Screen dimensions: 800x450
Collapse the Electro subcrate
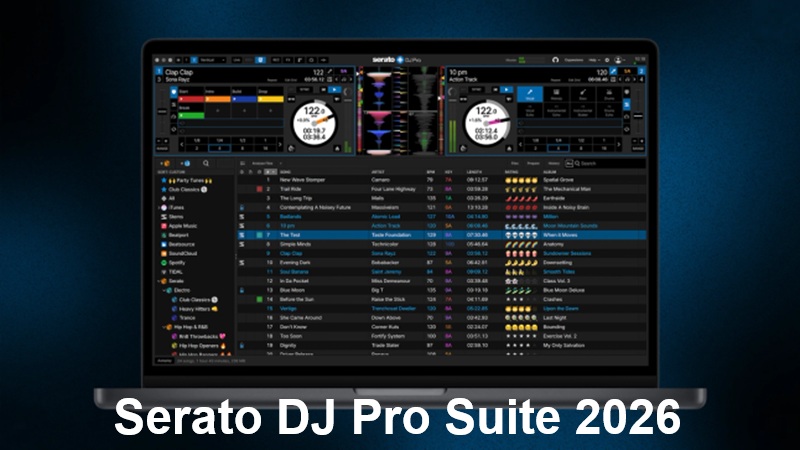click(x=164, y=290)
